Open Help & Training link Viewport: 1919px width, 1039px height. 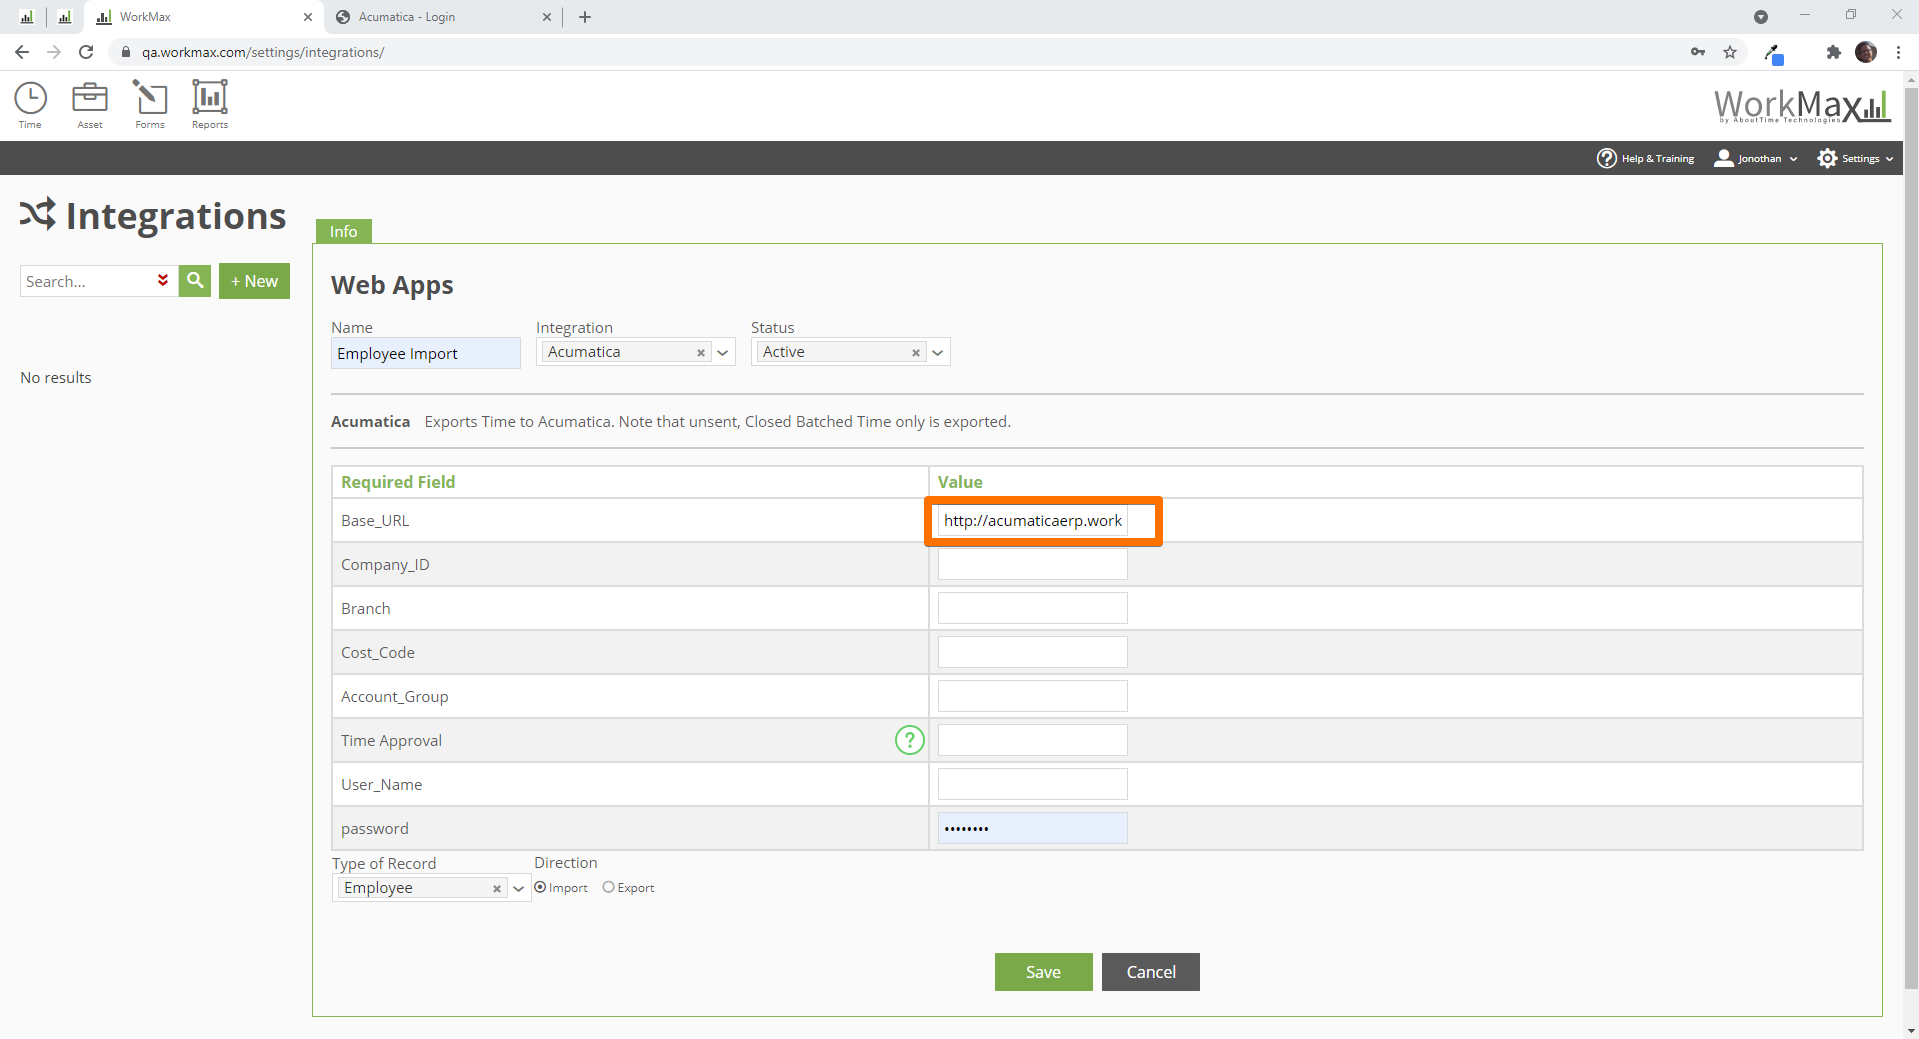click(1646, 158)
